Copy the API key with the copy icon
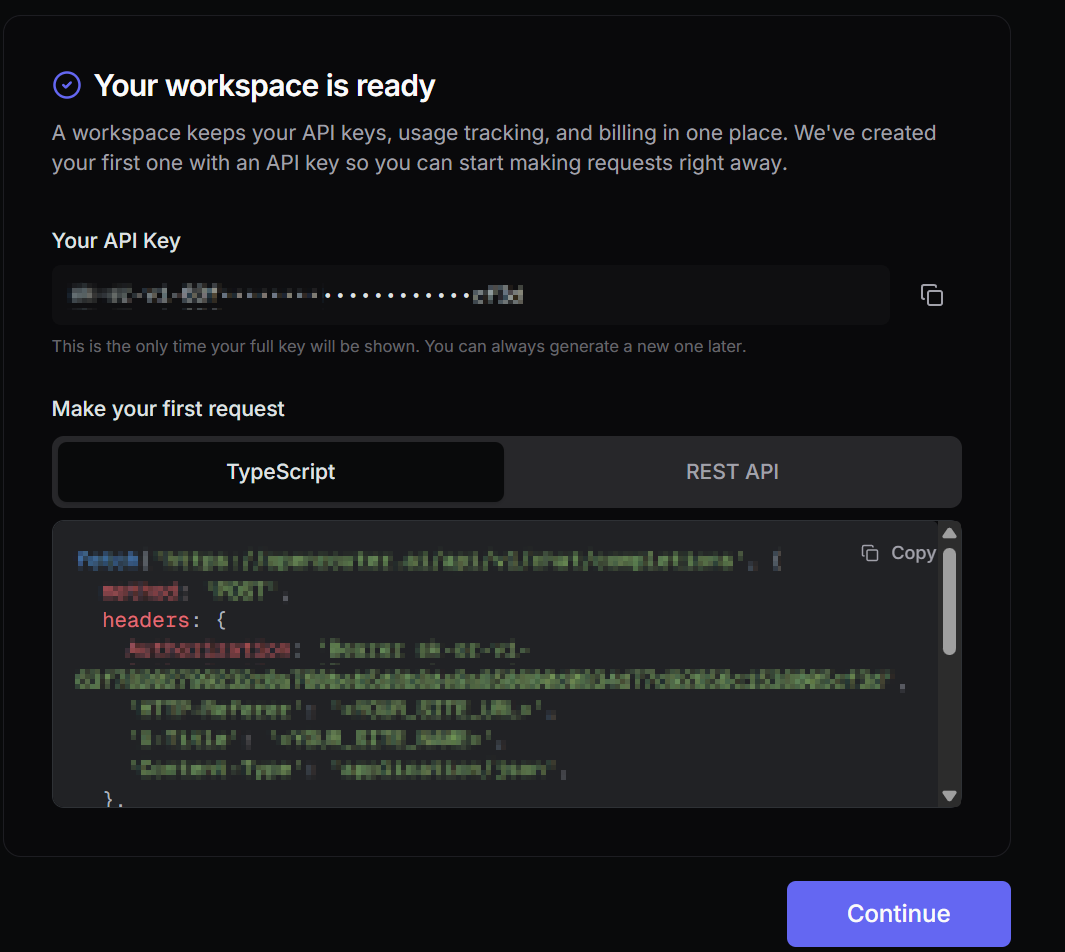Screen dimensions: 1065x952 (x=931, y=295)
